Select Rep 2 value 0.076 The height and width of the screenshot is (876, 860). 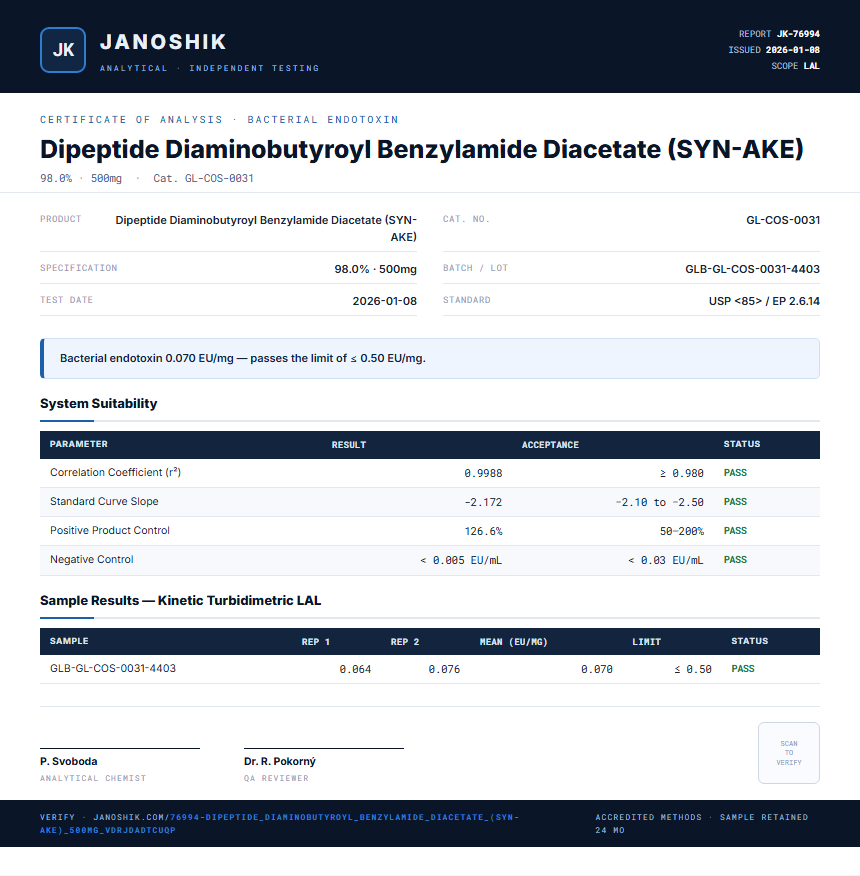(x=444, y=669)
